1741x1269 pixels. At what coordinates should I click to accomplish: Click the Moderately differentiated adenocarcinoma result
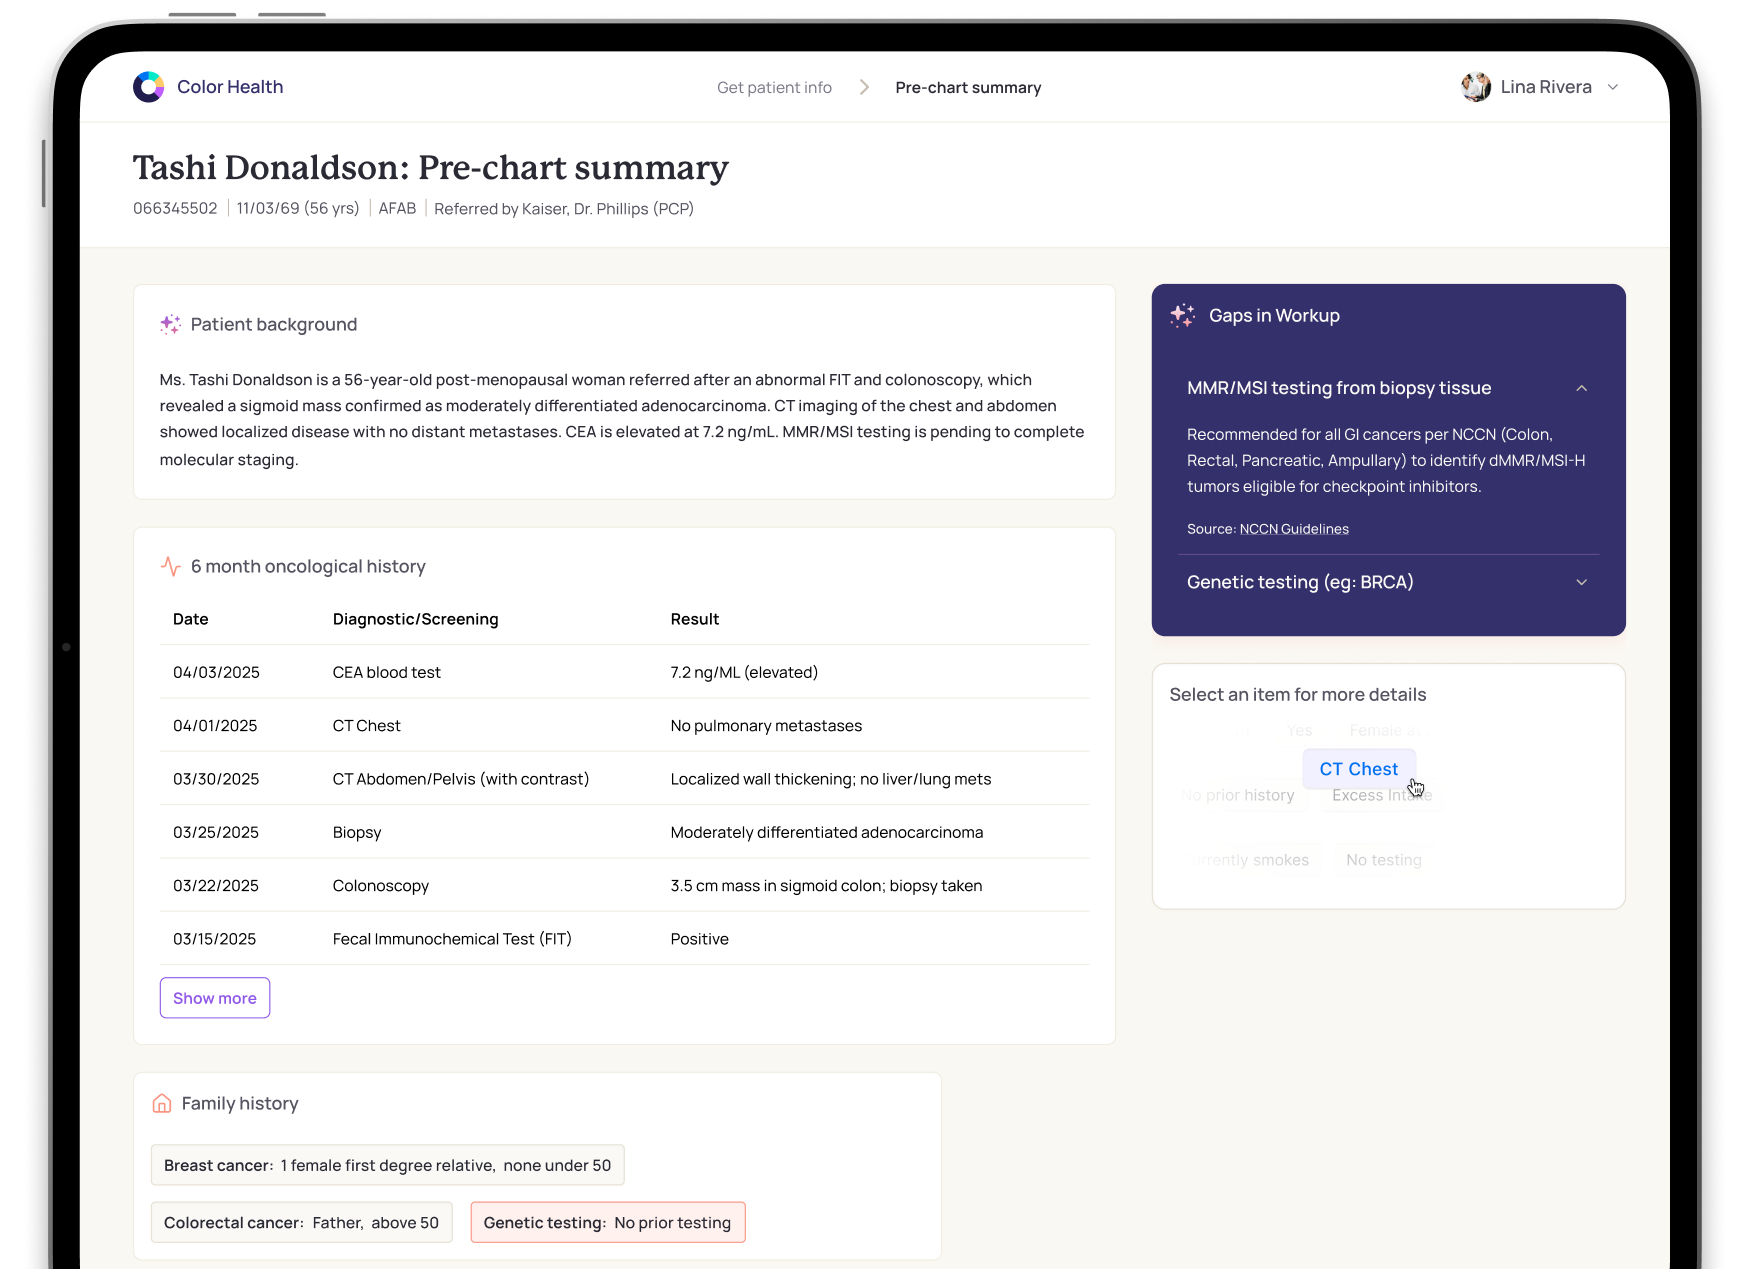827,832
